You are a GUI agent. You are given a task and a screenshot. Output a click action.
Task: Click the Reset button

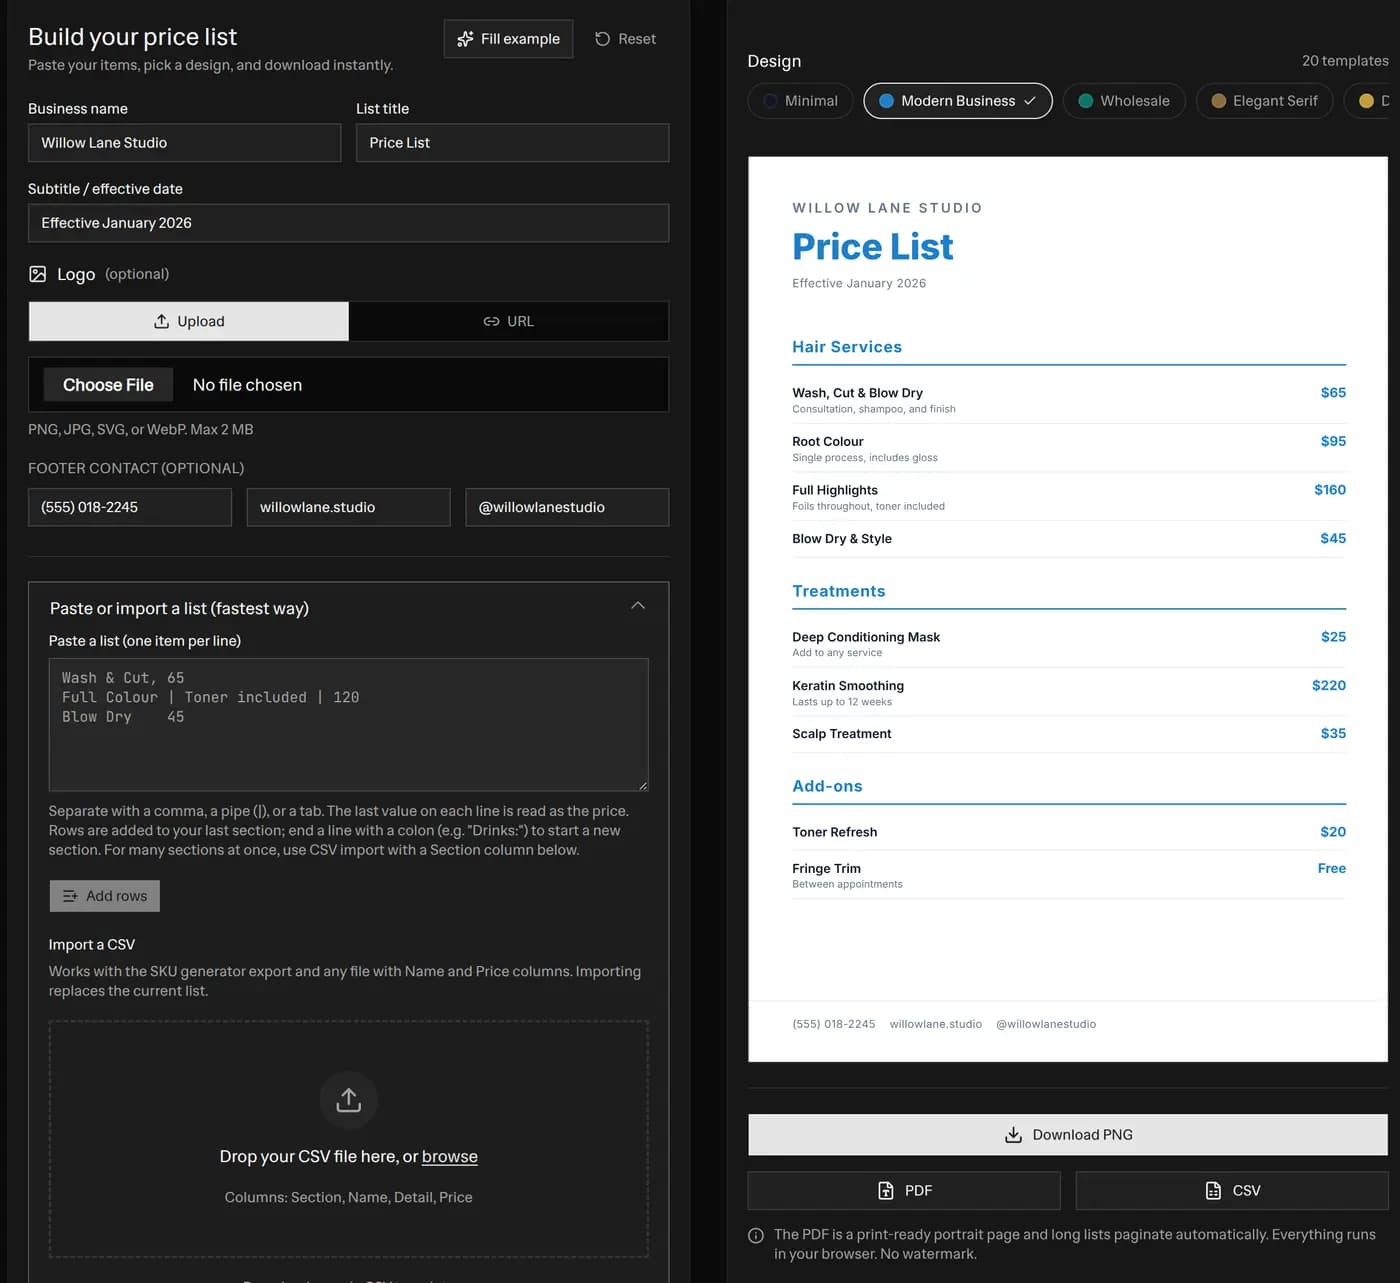[x=626, y=39]
